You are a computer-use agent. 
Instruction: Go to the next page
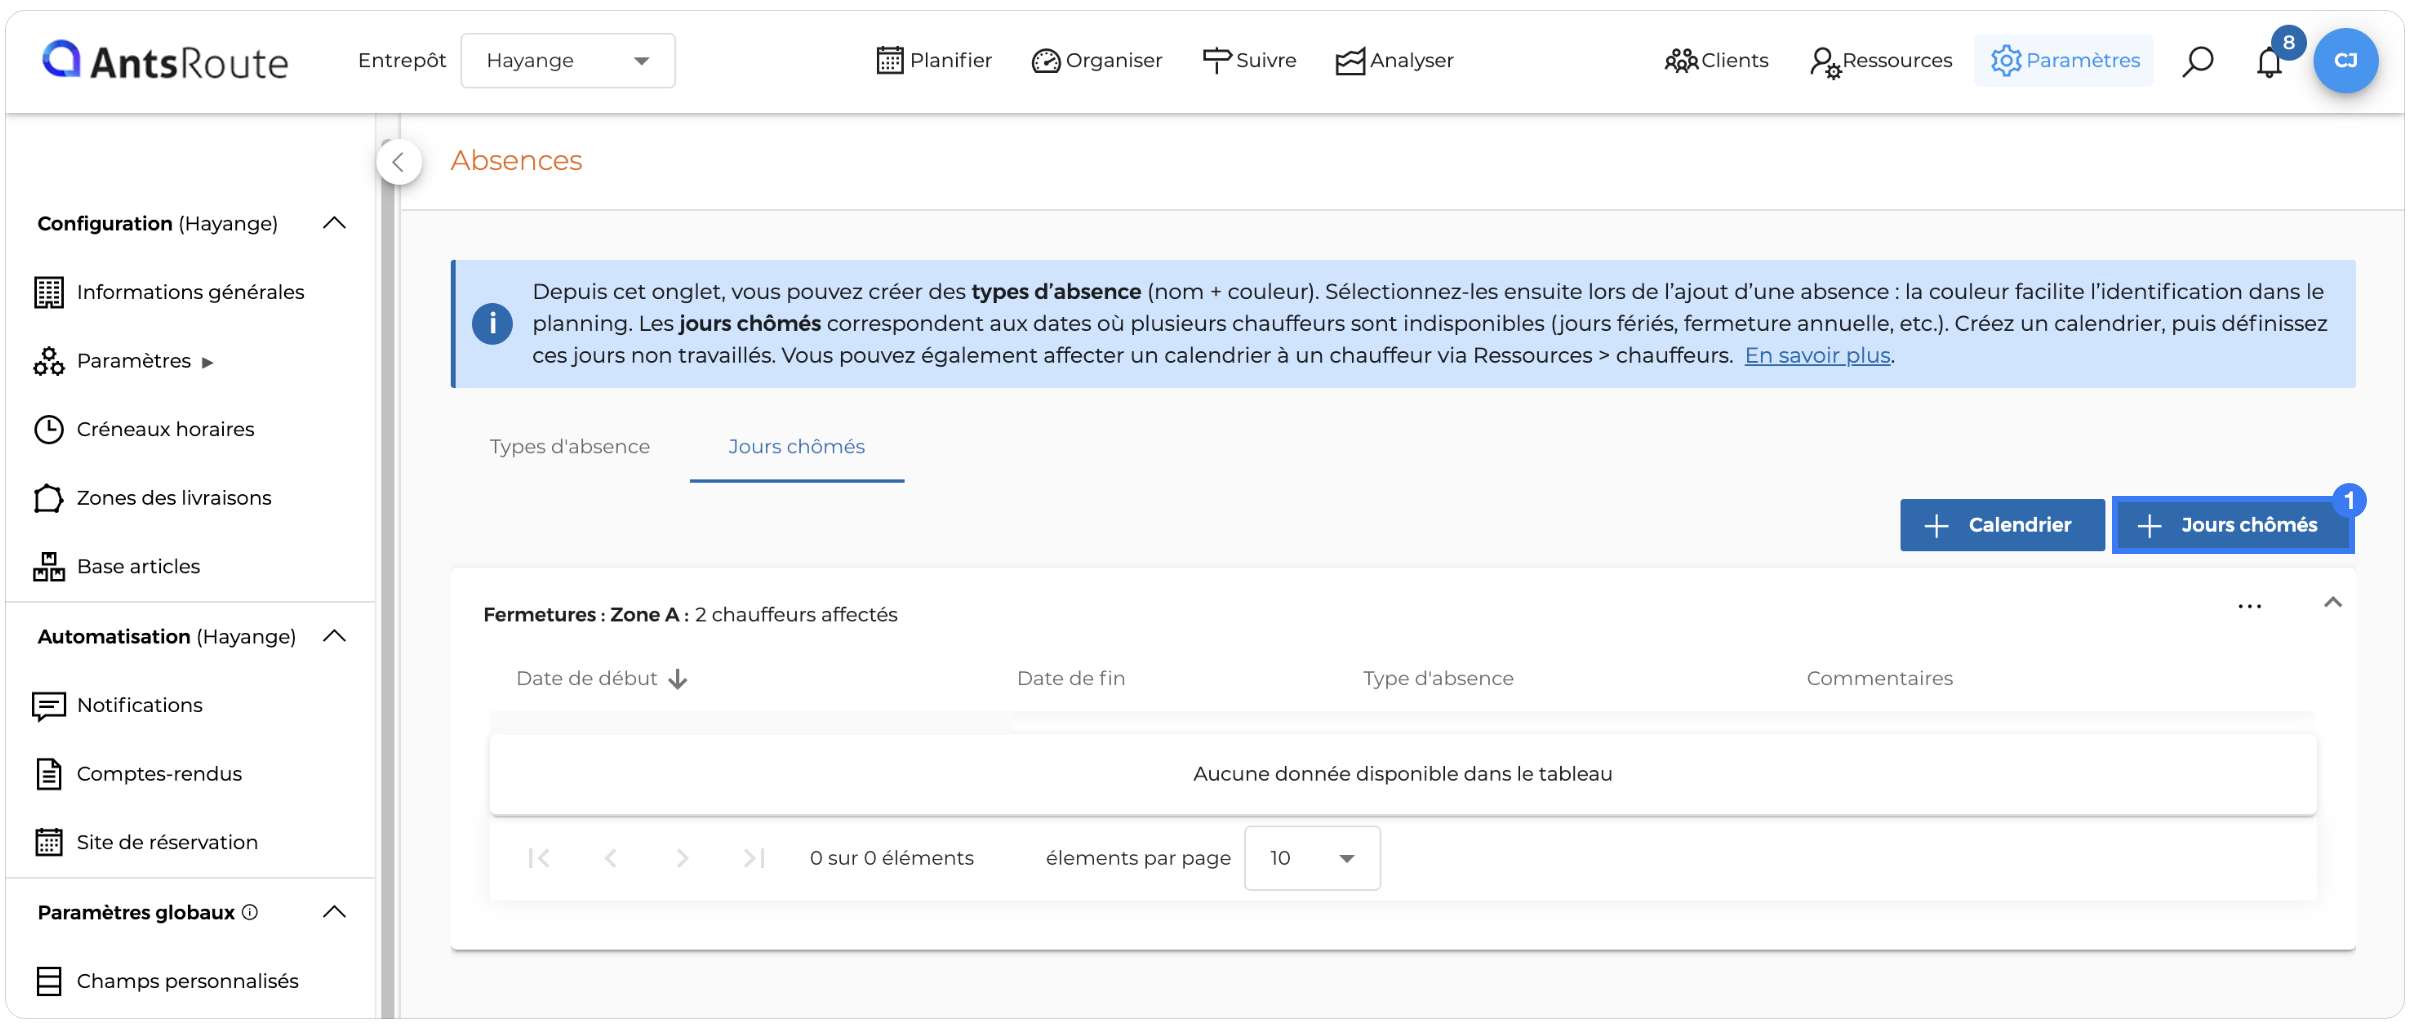pos(682,858)
